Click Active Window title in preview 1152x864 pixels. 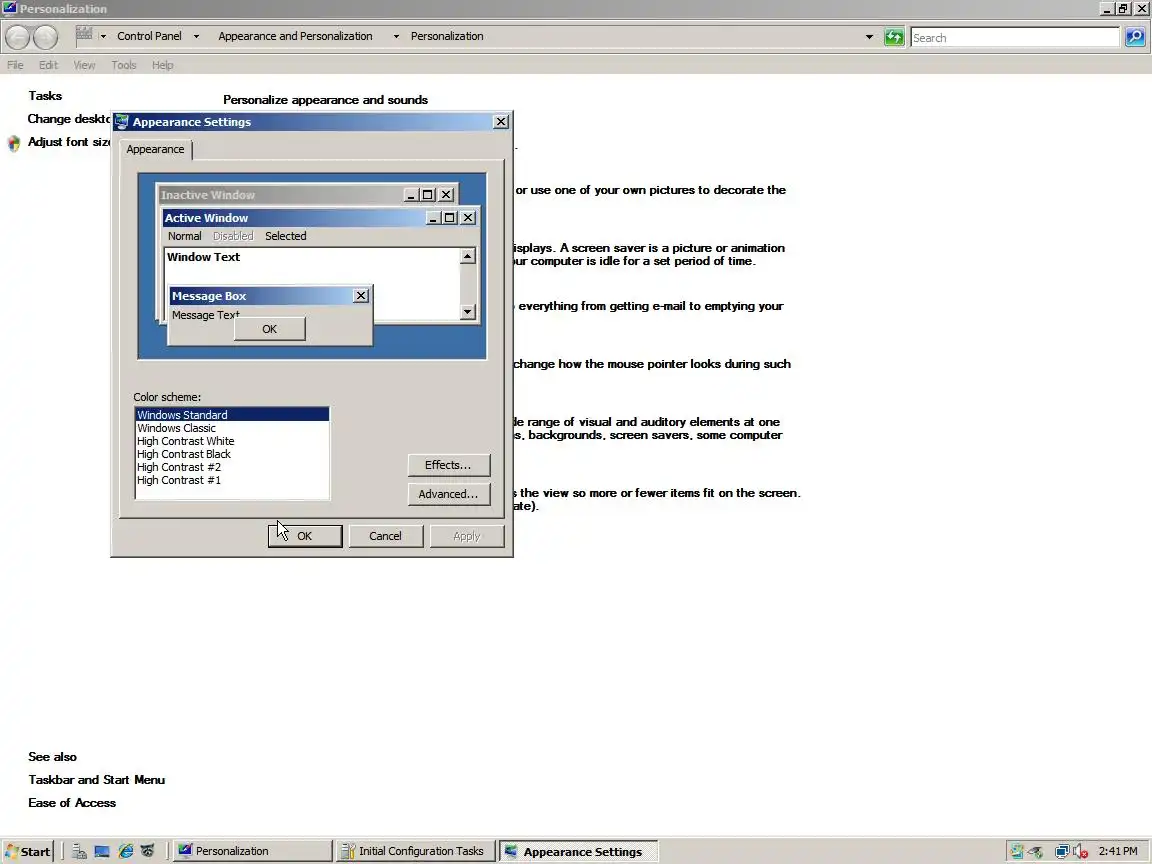pyautogui.click(x=206, y=218)
